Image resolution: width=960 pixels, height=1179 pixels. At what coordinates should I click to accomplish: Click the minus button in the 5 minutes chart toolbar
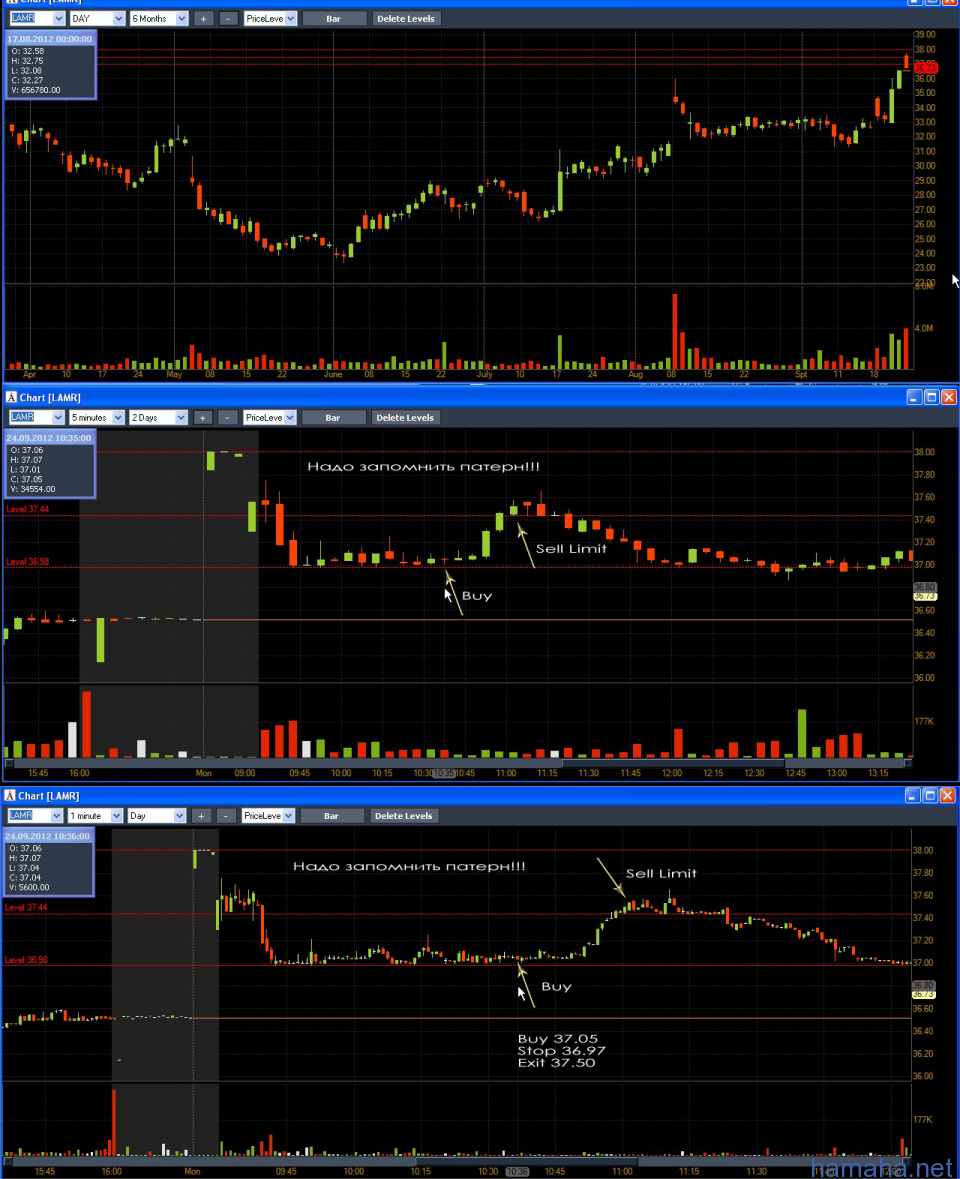pos(227,417)
